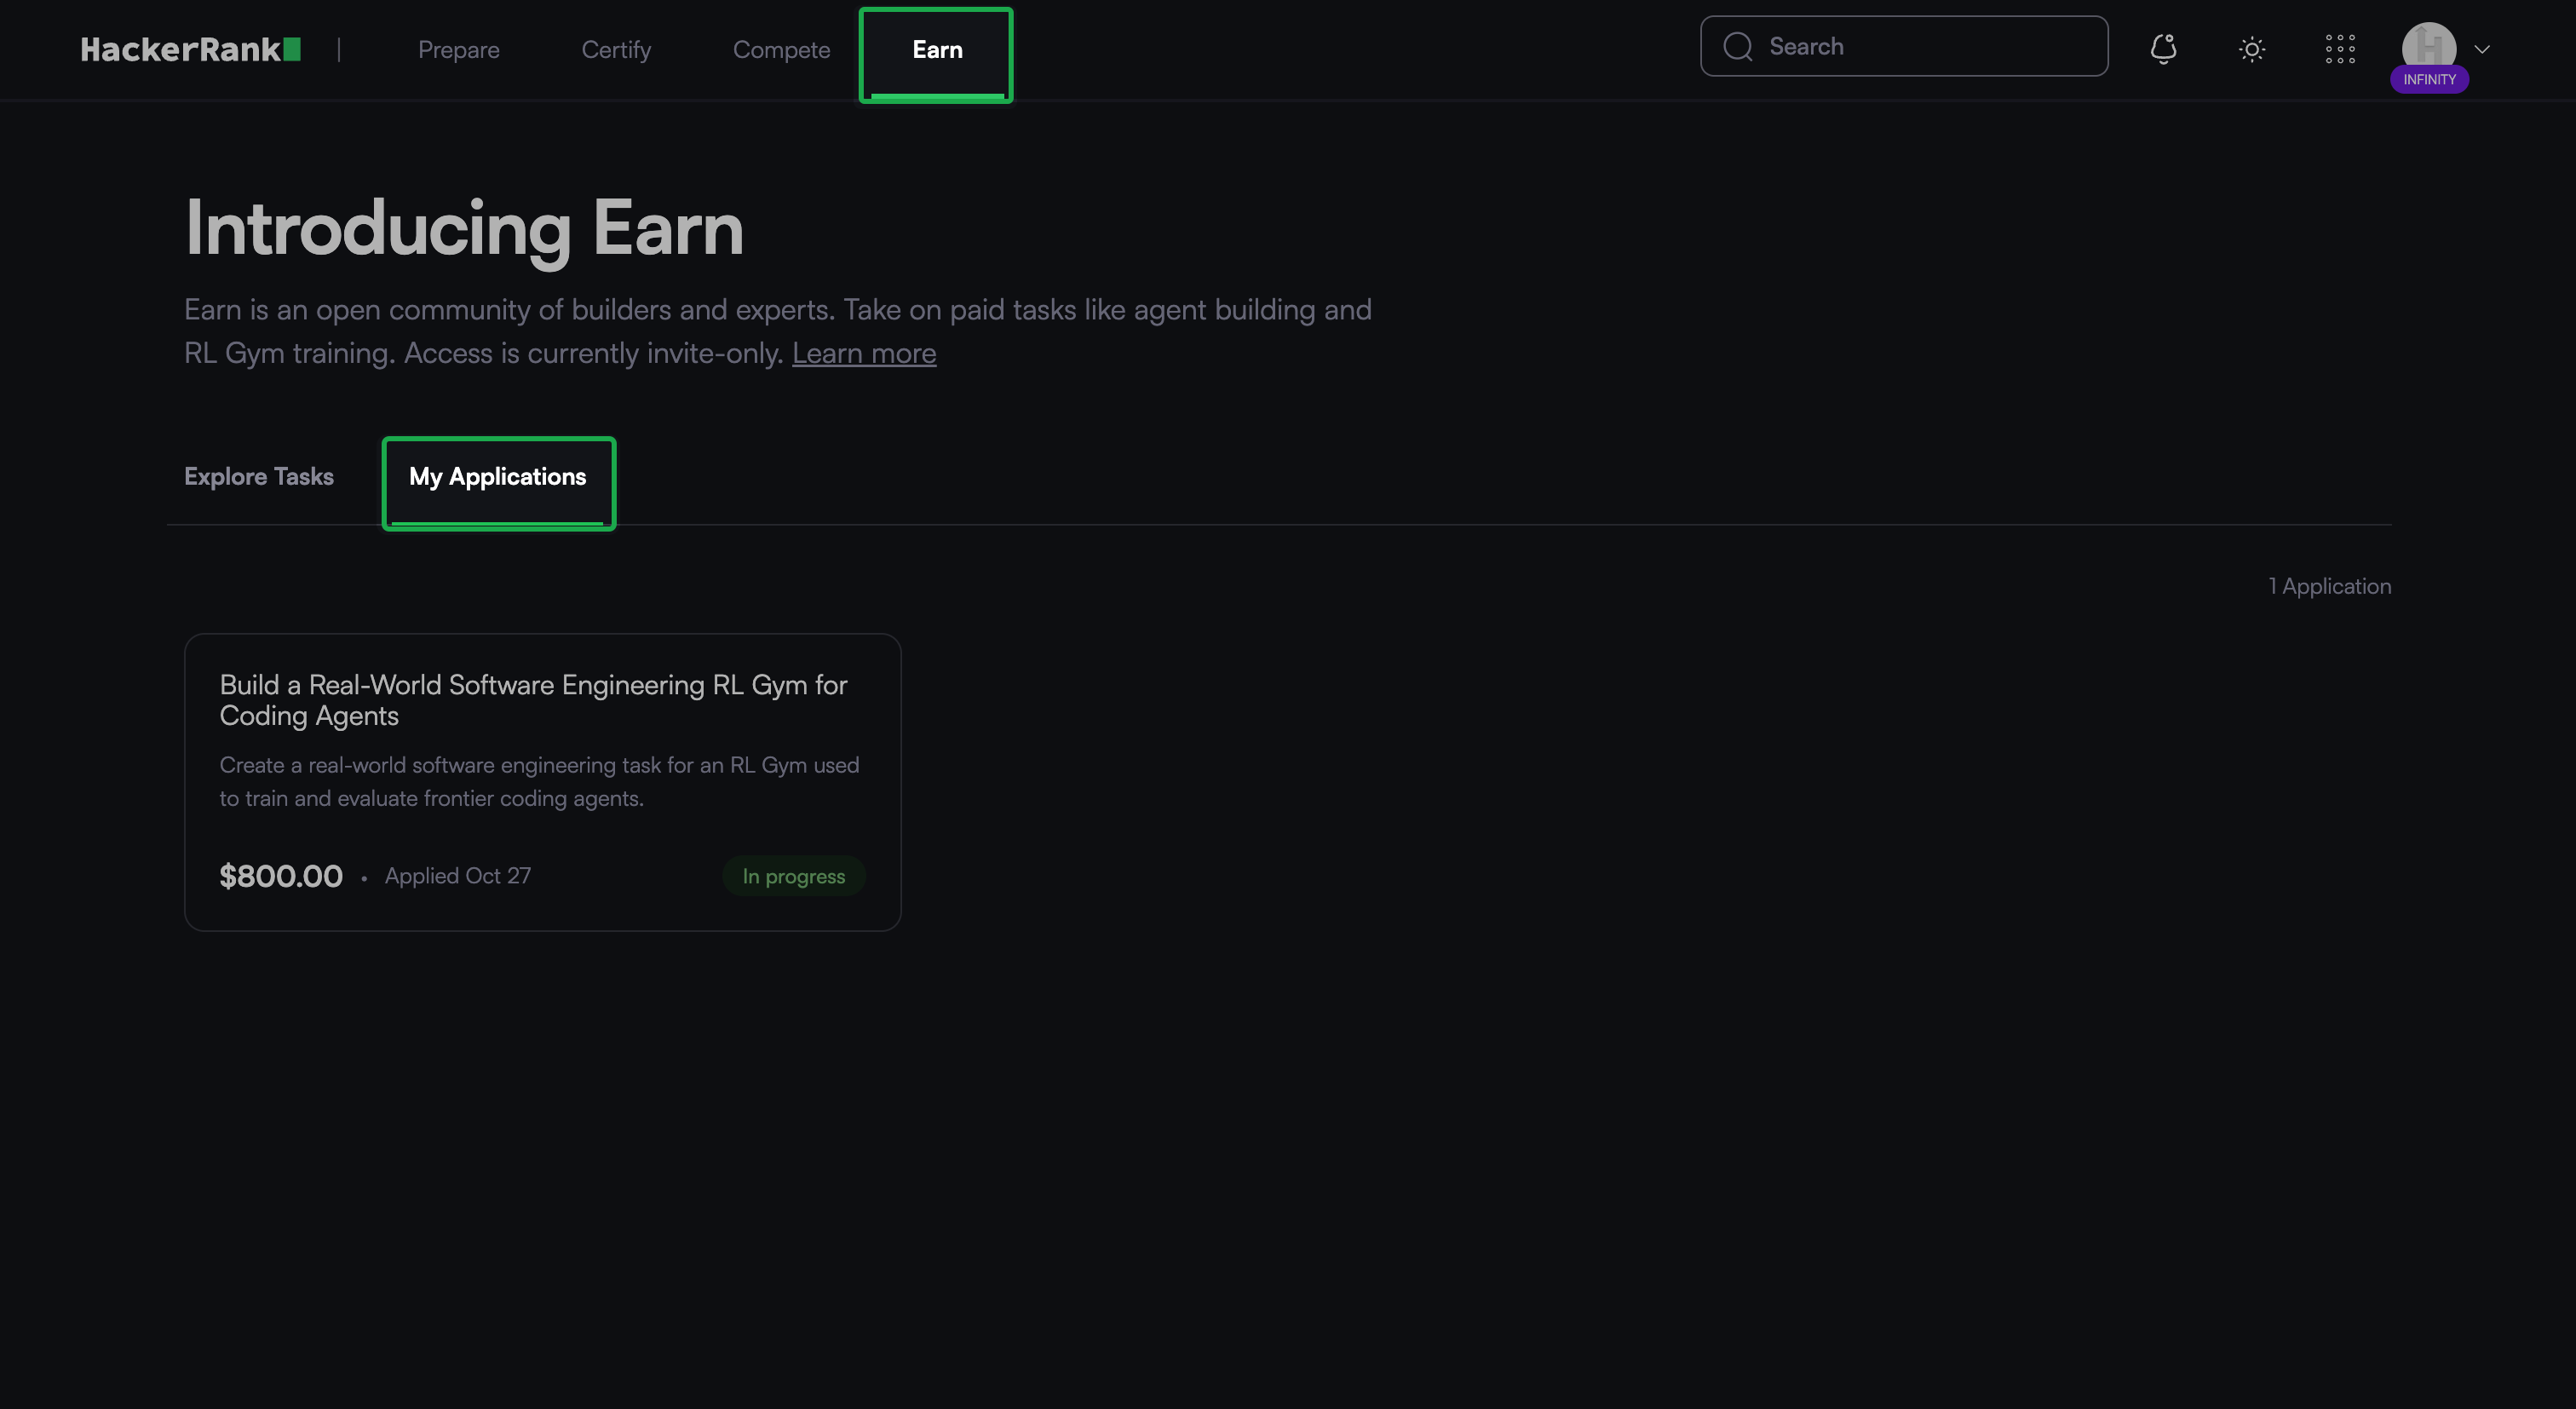Click the In progress status badge
The height and width of the screenshot is (1409, 2576).
794,876
